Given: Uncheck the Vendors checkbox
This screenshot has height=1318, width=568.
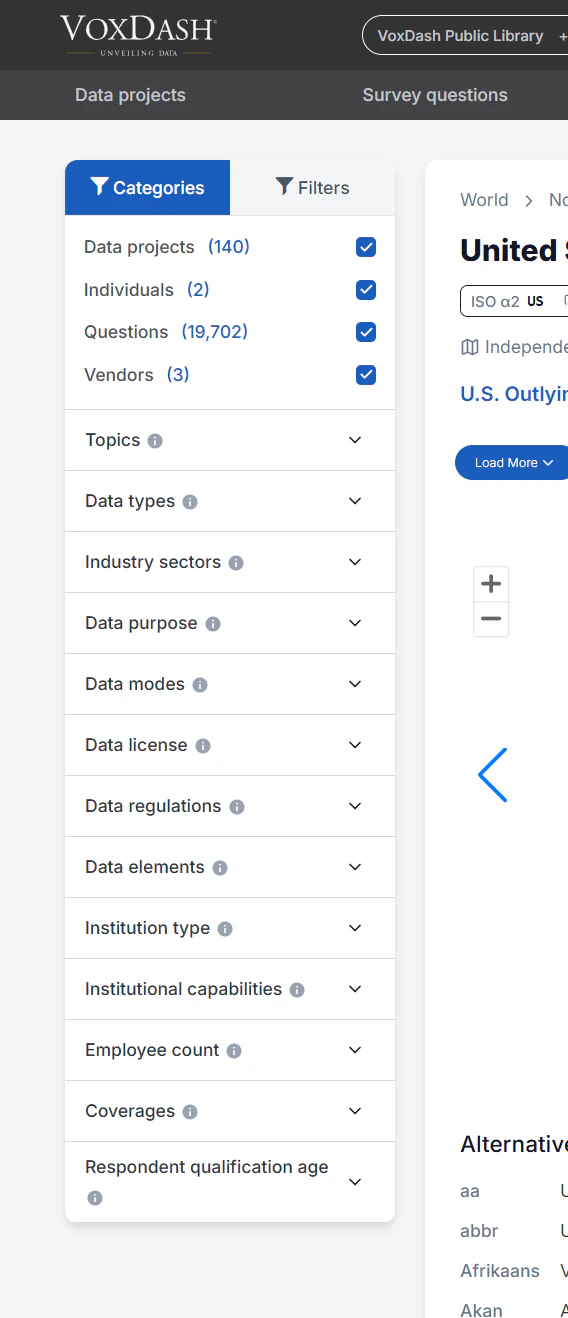Looking at the screenshot, I should pos(366,375).
